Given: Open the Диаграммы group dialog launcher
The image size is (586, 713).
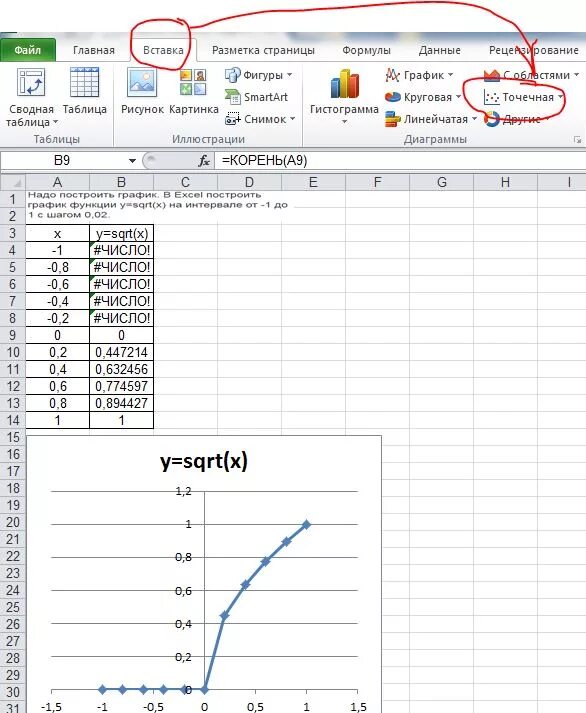Looking at the screenshot, I should click(577, 140).
